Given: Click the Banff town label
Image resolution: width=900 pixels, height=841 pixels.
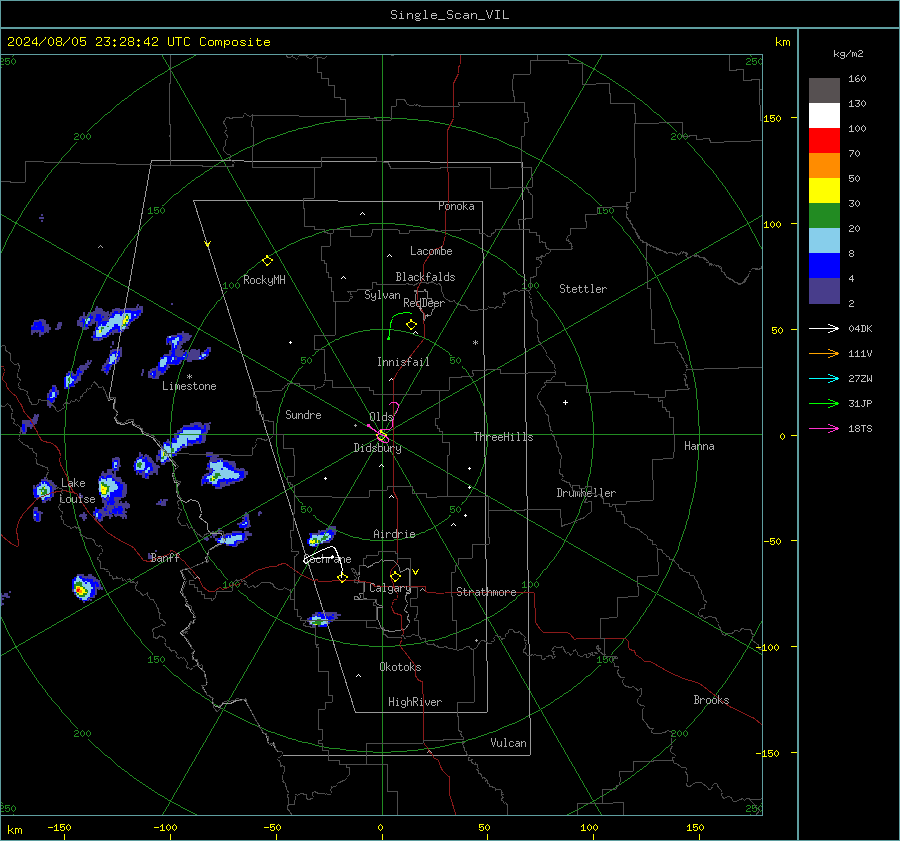Looking at the screenshot, I should tap(165, 557).
